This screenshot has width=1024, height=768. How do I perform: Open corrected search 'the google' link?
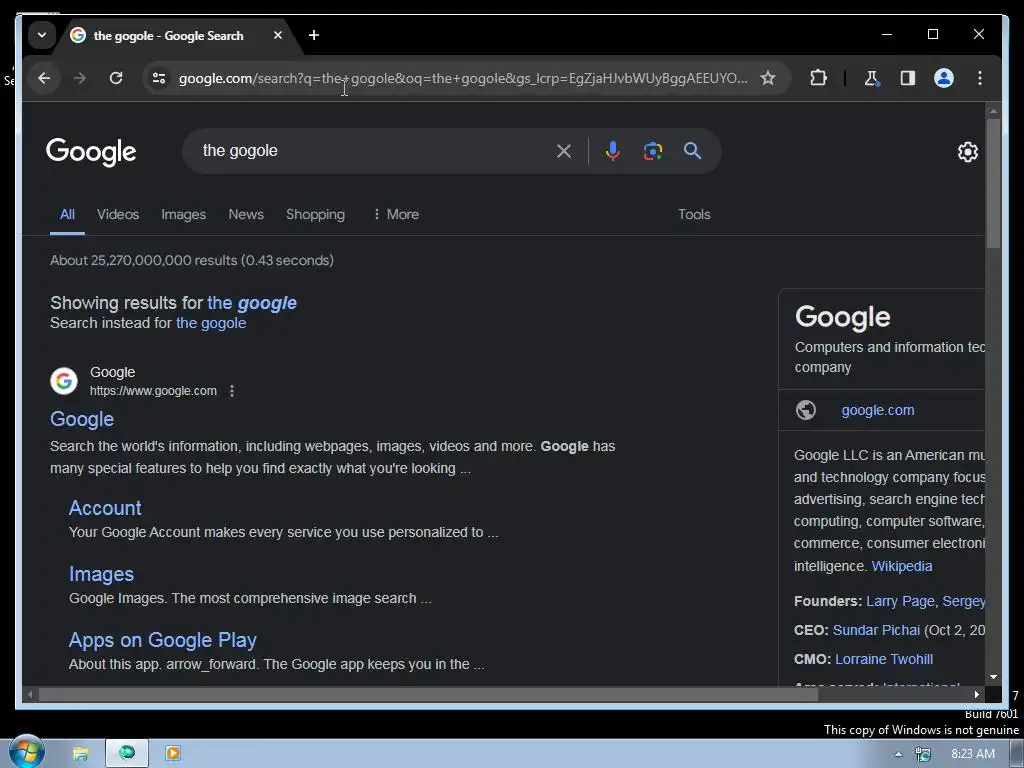pyautogui.click(x=251, y=303)
